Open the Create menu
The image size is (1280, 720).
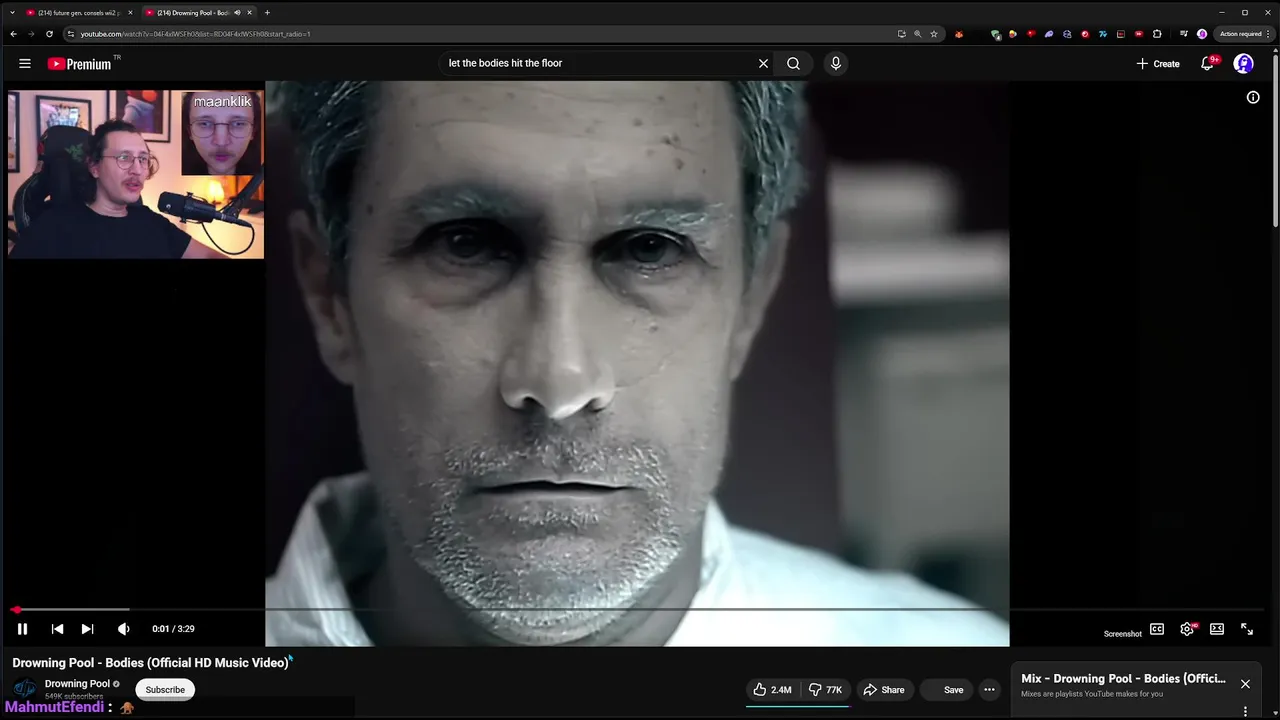point(1158,63)
